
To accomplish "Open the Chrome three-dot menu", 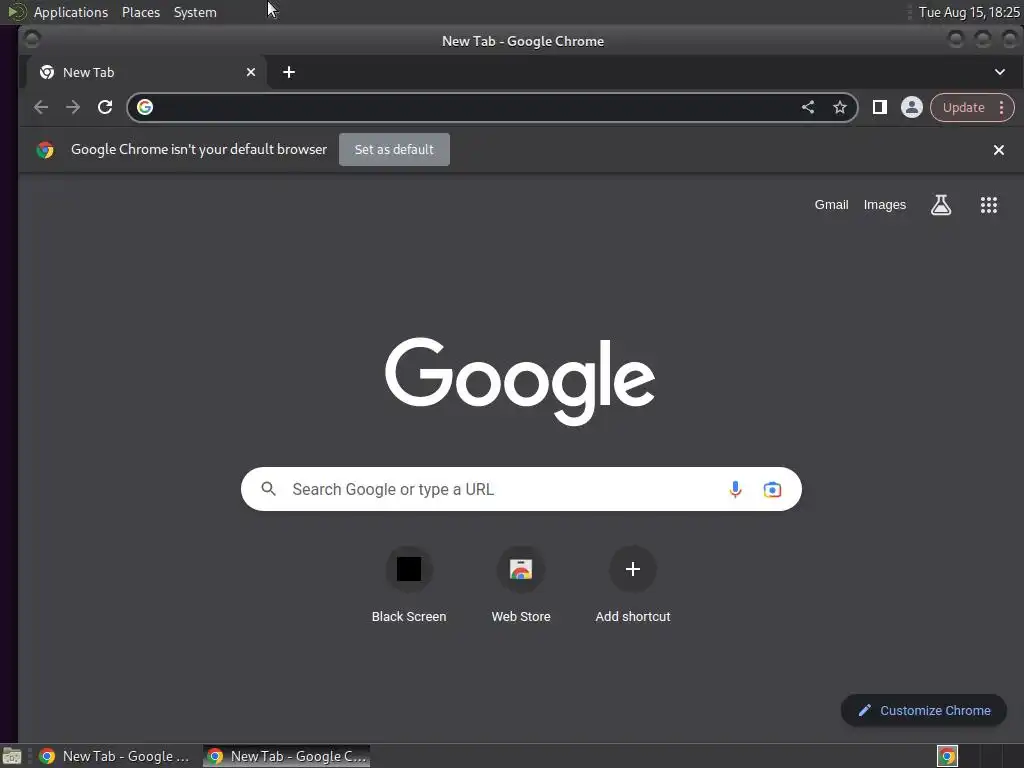I will pos(1001,108).
